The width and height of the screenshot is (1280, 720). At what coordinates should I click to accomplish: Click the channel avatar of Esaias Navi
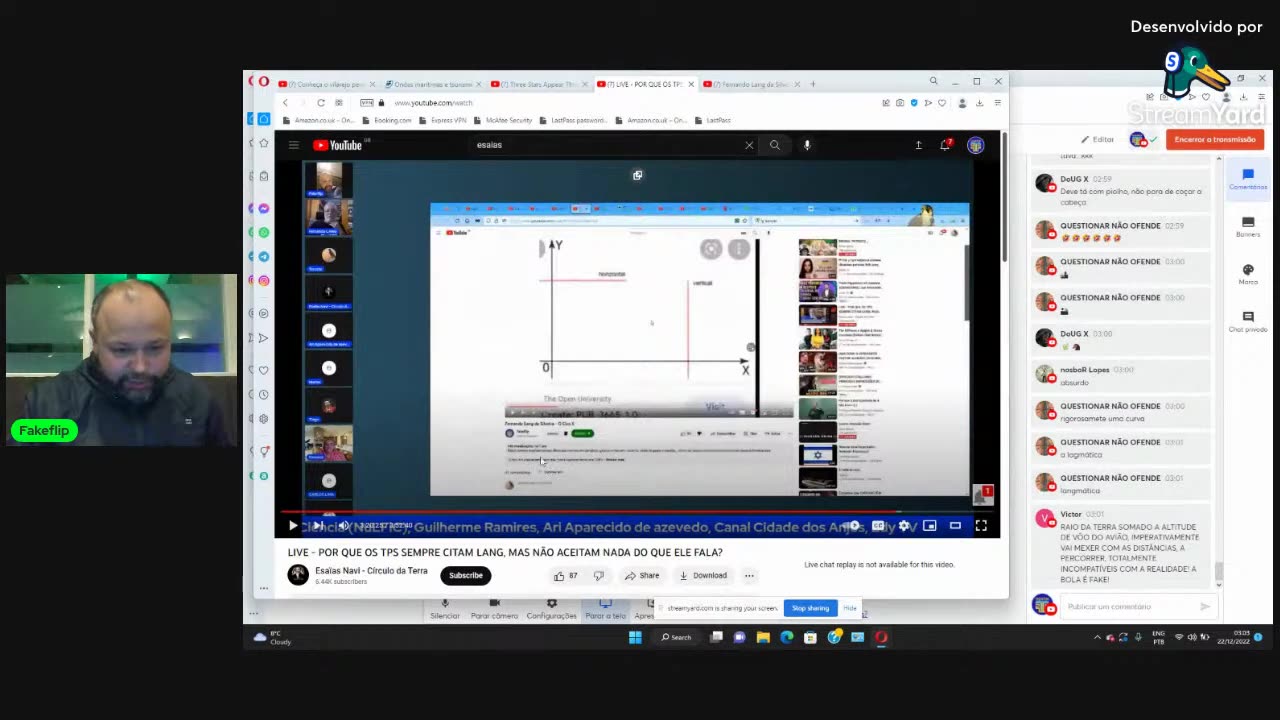pyautogui.click(x=298, y=574)
